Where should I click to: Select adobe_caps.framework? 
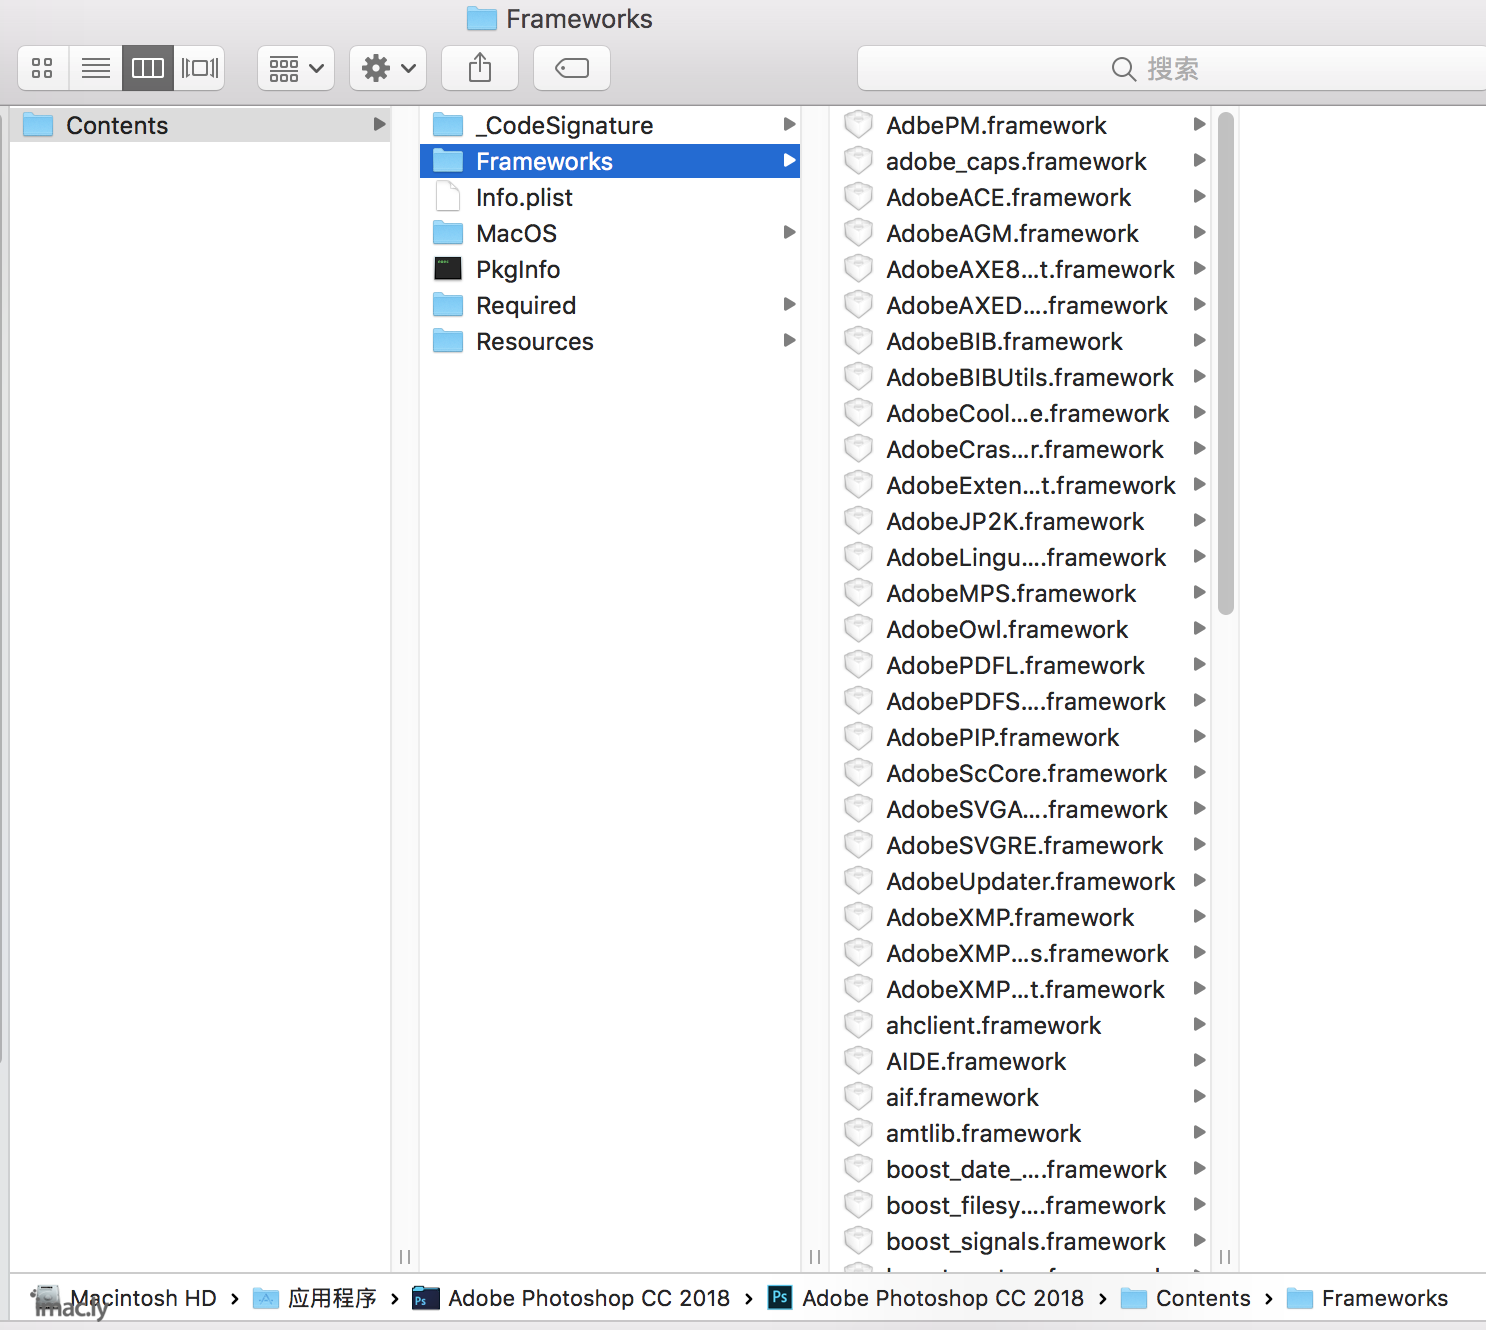(x=1020, y=161)
